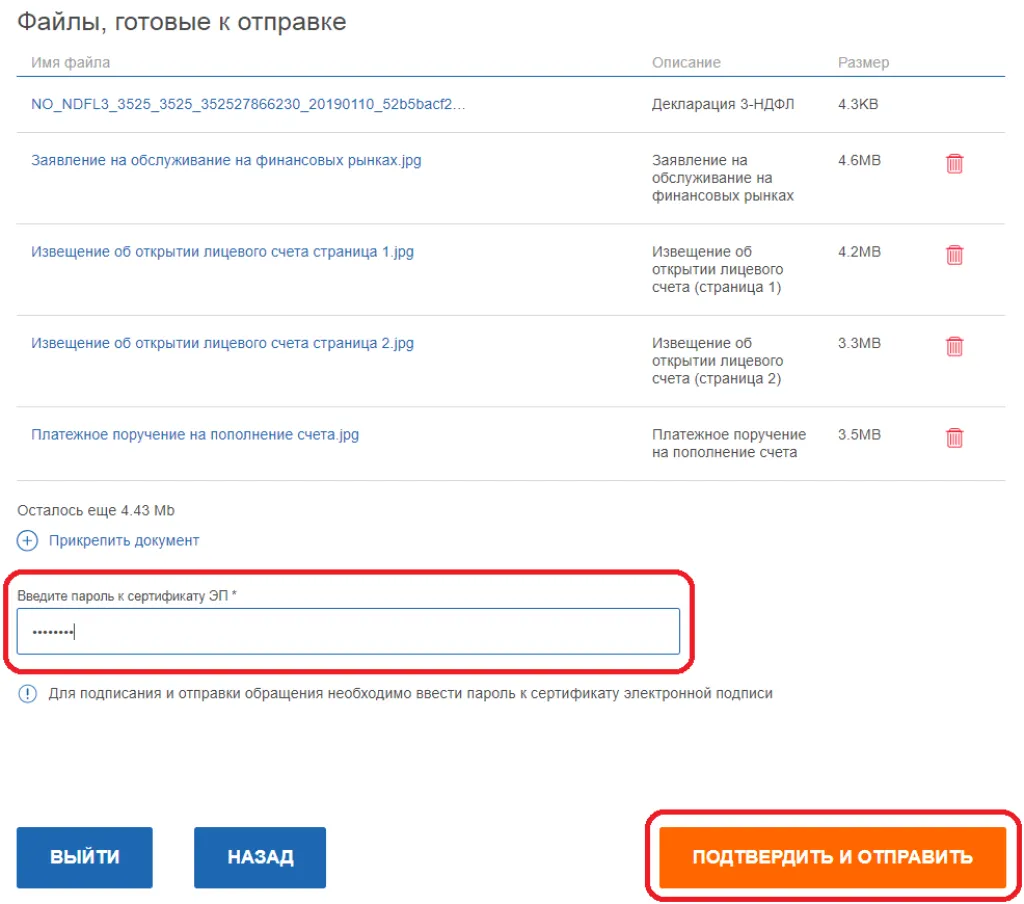Click the Прикрепить документ link
This screenshot has width=1024, height=904.
(x=124, y=540)
